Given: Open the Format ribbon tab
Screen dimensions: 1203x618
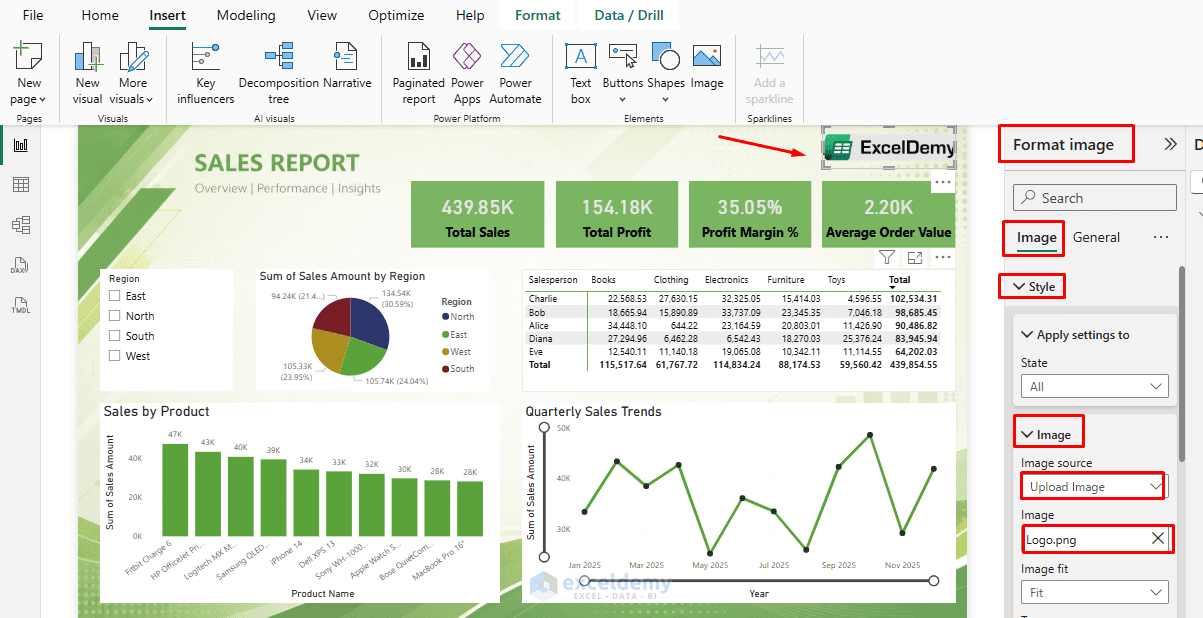Looking at the screenshot, I should point(538,15).
